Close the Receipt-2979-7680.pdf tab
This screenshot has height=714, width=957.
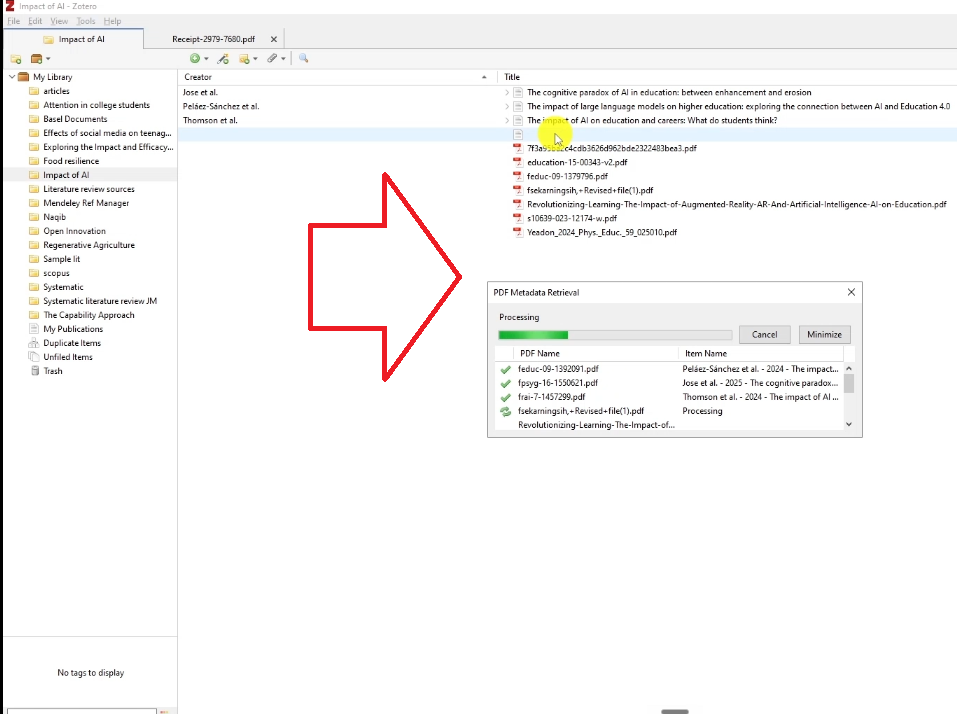click(x=273, y=39)
